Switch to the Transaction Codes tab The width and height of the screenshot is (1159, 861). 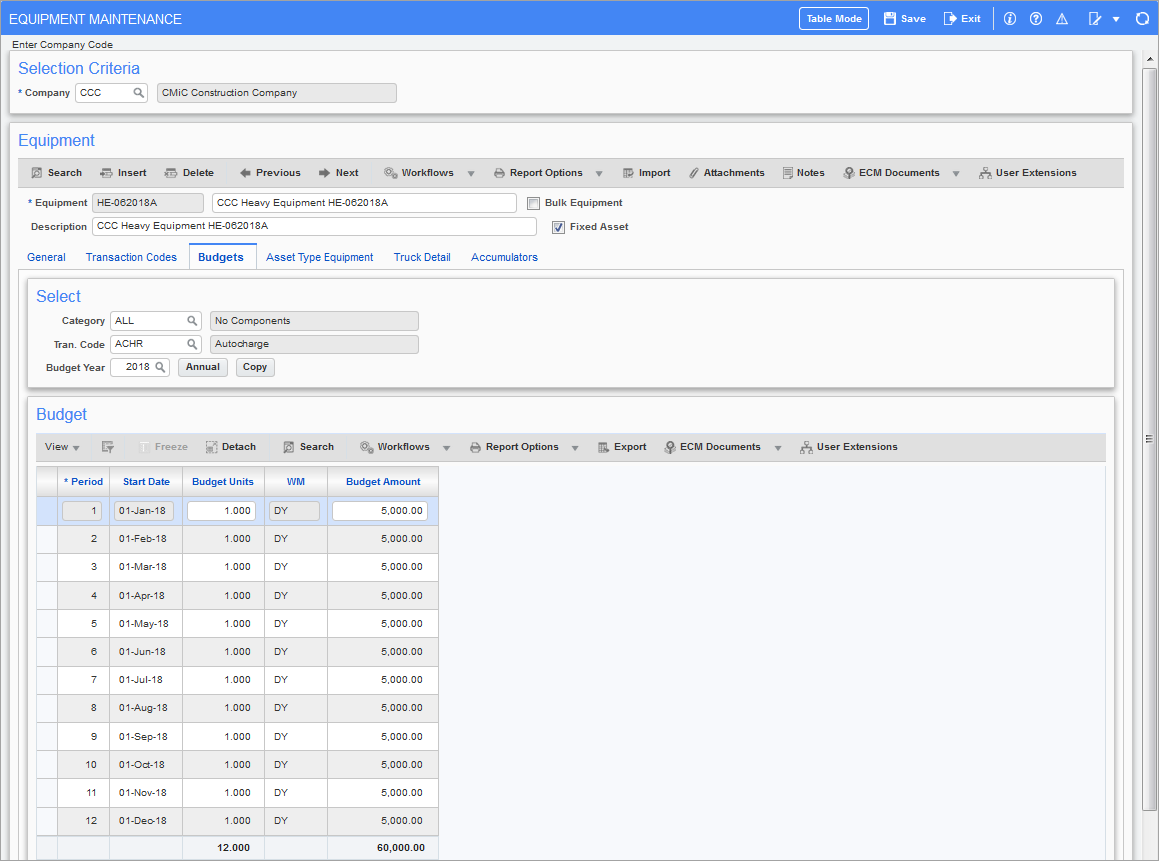click(x=131, y=257)
